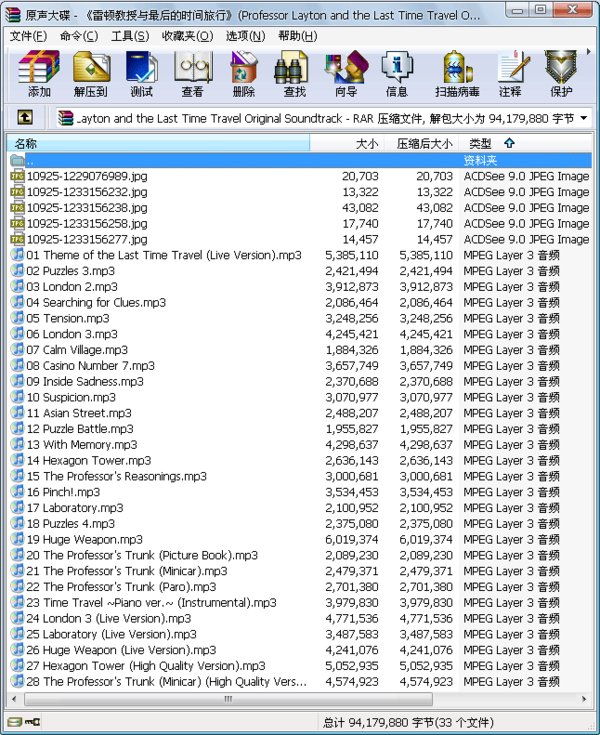Screen dimensions: 600x735
Task: Sort by the 名称 column header
Action: pos(158,143)
